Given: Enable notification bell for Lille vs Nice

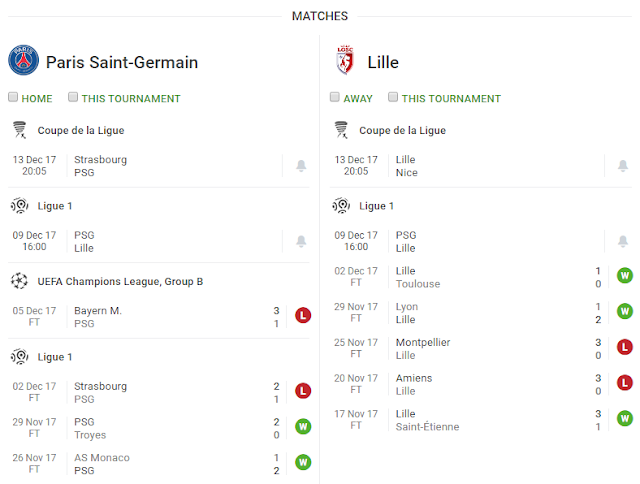Looking at the screenshot, I should pos(623,166).
